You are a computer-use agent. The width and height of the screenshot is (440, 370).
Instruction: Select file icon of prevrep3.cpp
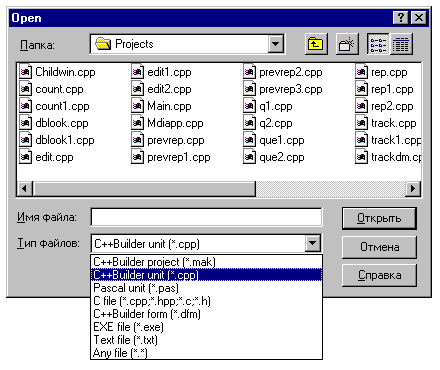coord(250,89)
